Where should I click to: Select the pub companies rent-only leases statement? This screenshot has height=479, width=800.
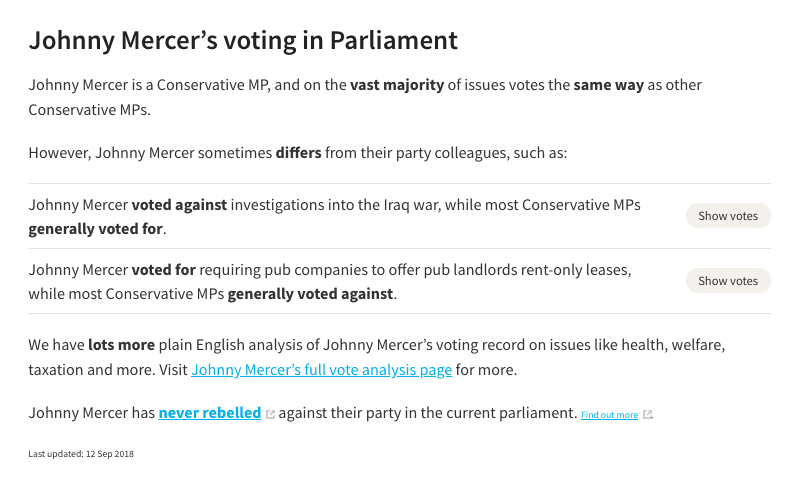(330, 282)
